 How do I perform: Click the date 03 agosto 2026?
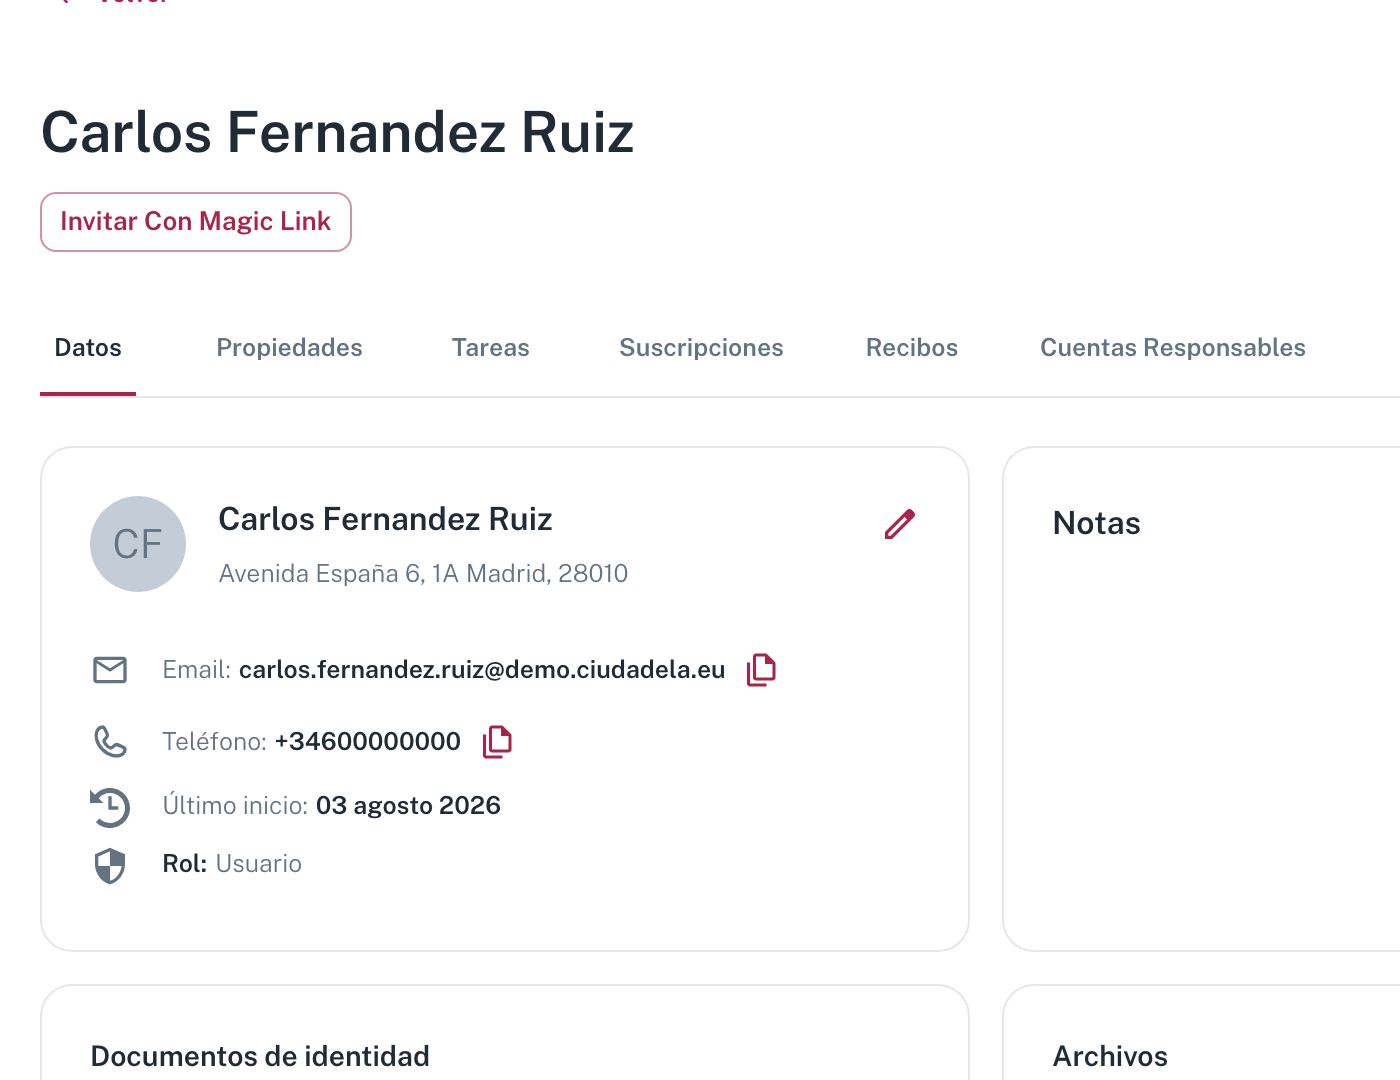tap(408, 806)
